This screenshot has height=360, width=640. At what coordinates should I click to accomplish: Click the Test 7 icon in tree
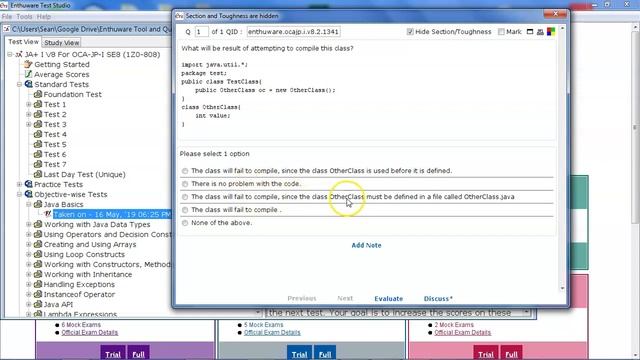coord(38,164)
